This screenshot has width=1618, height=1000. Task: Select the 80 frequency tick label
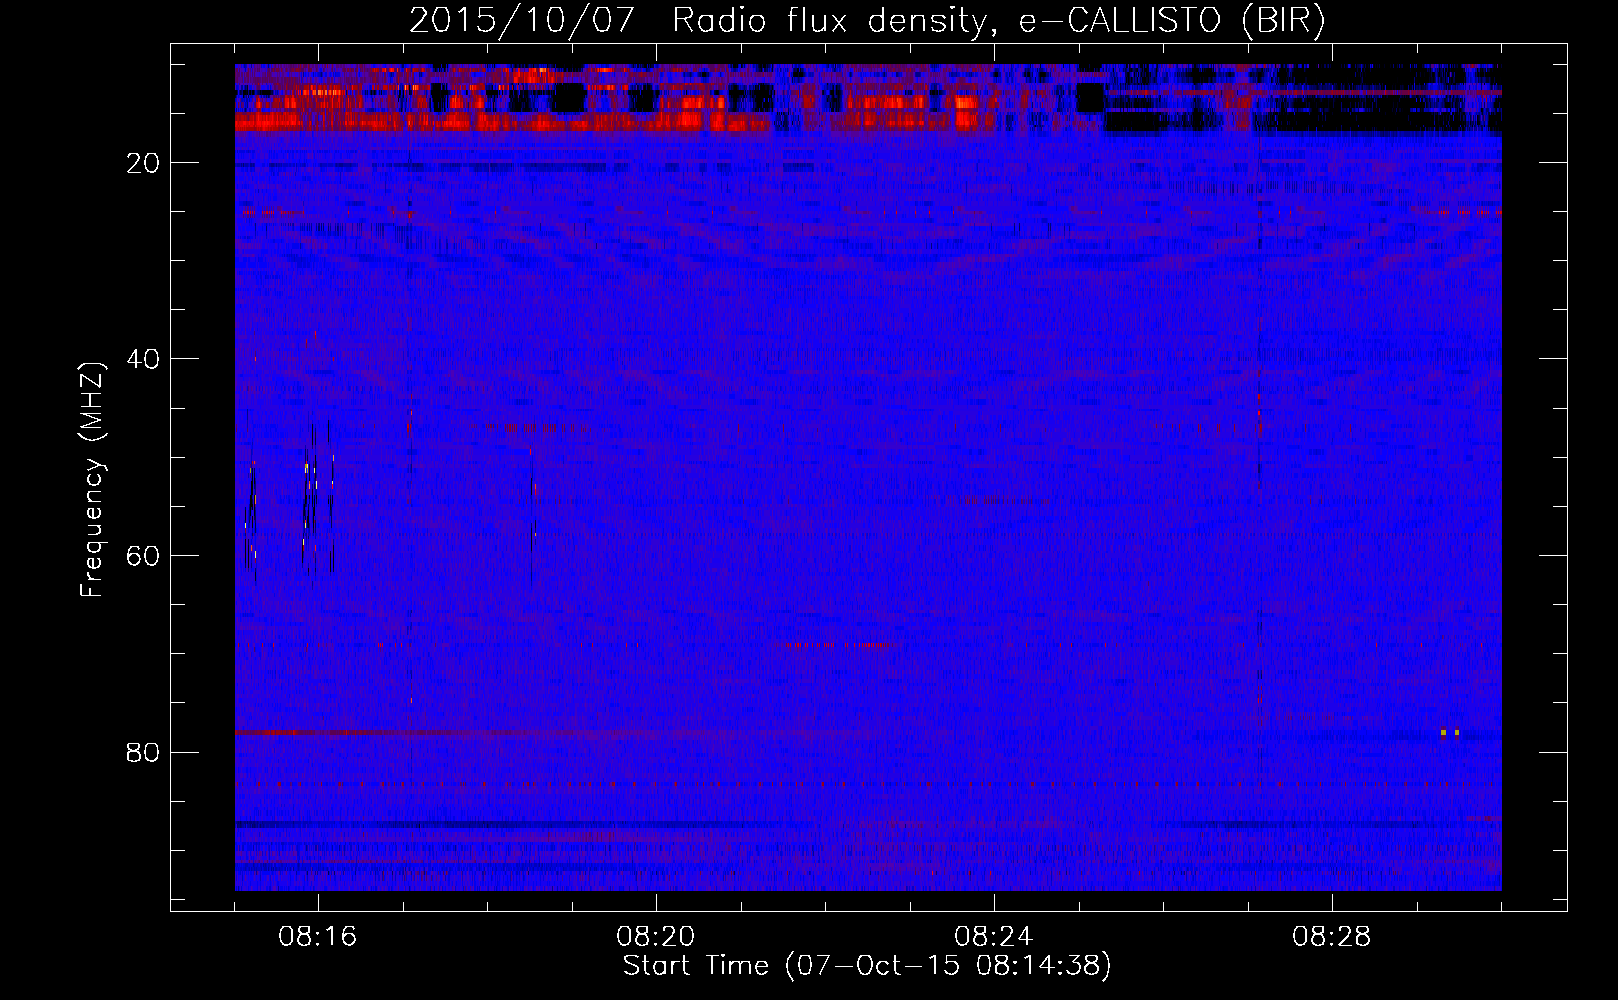click(143, 752)
